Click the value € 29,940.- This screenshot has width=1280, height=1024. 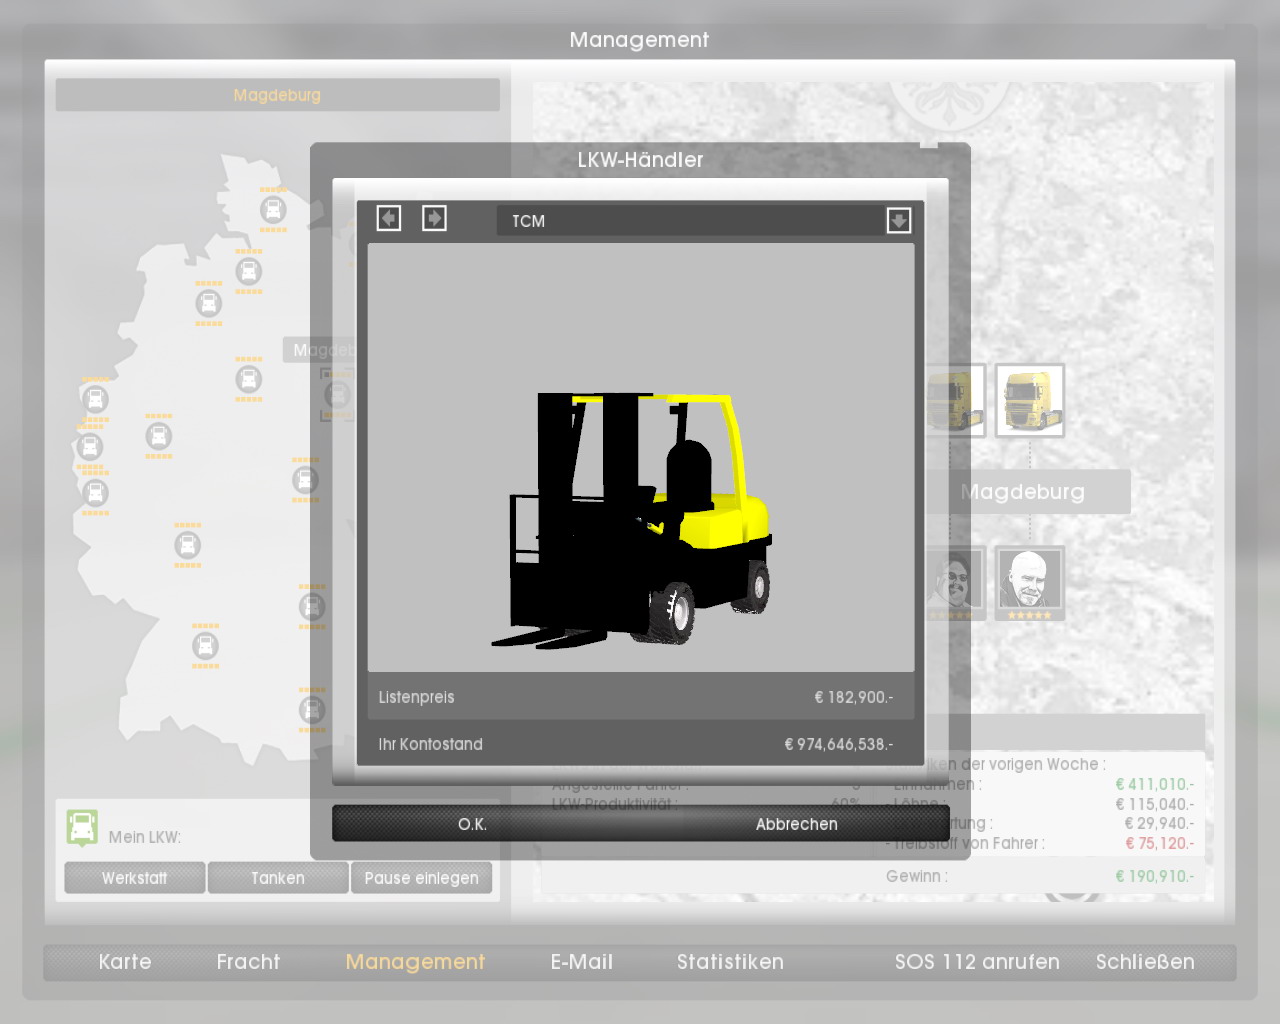[x=1159, y=823]
